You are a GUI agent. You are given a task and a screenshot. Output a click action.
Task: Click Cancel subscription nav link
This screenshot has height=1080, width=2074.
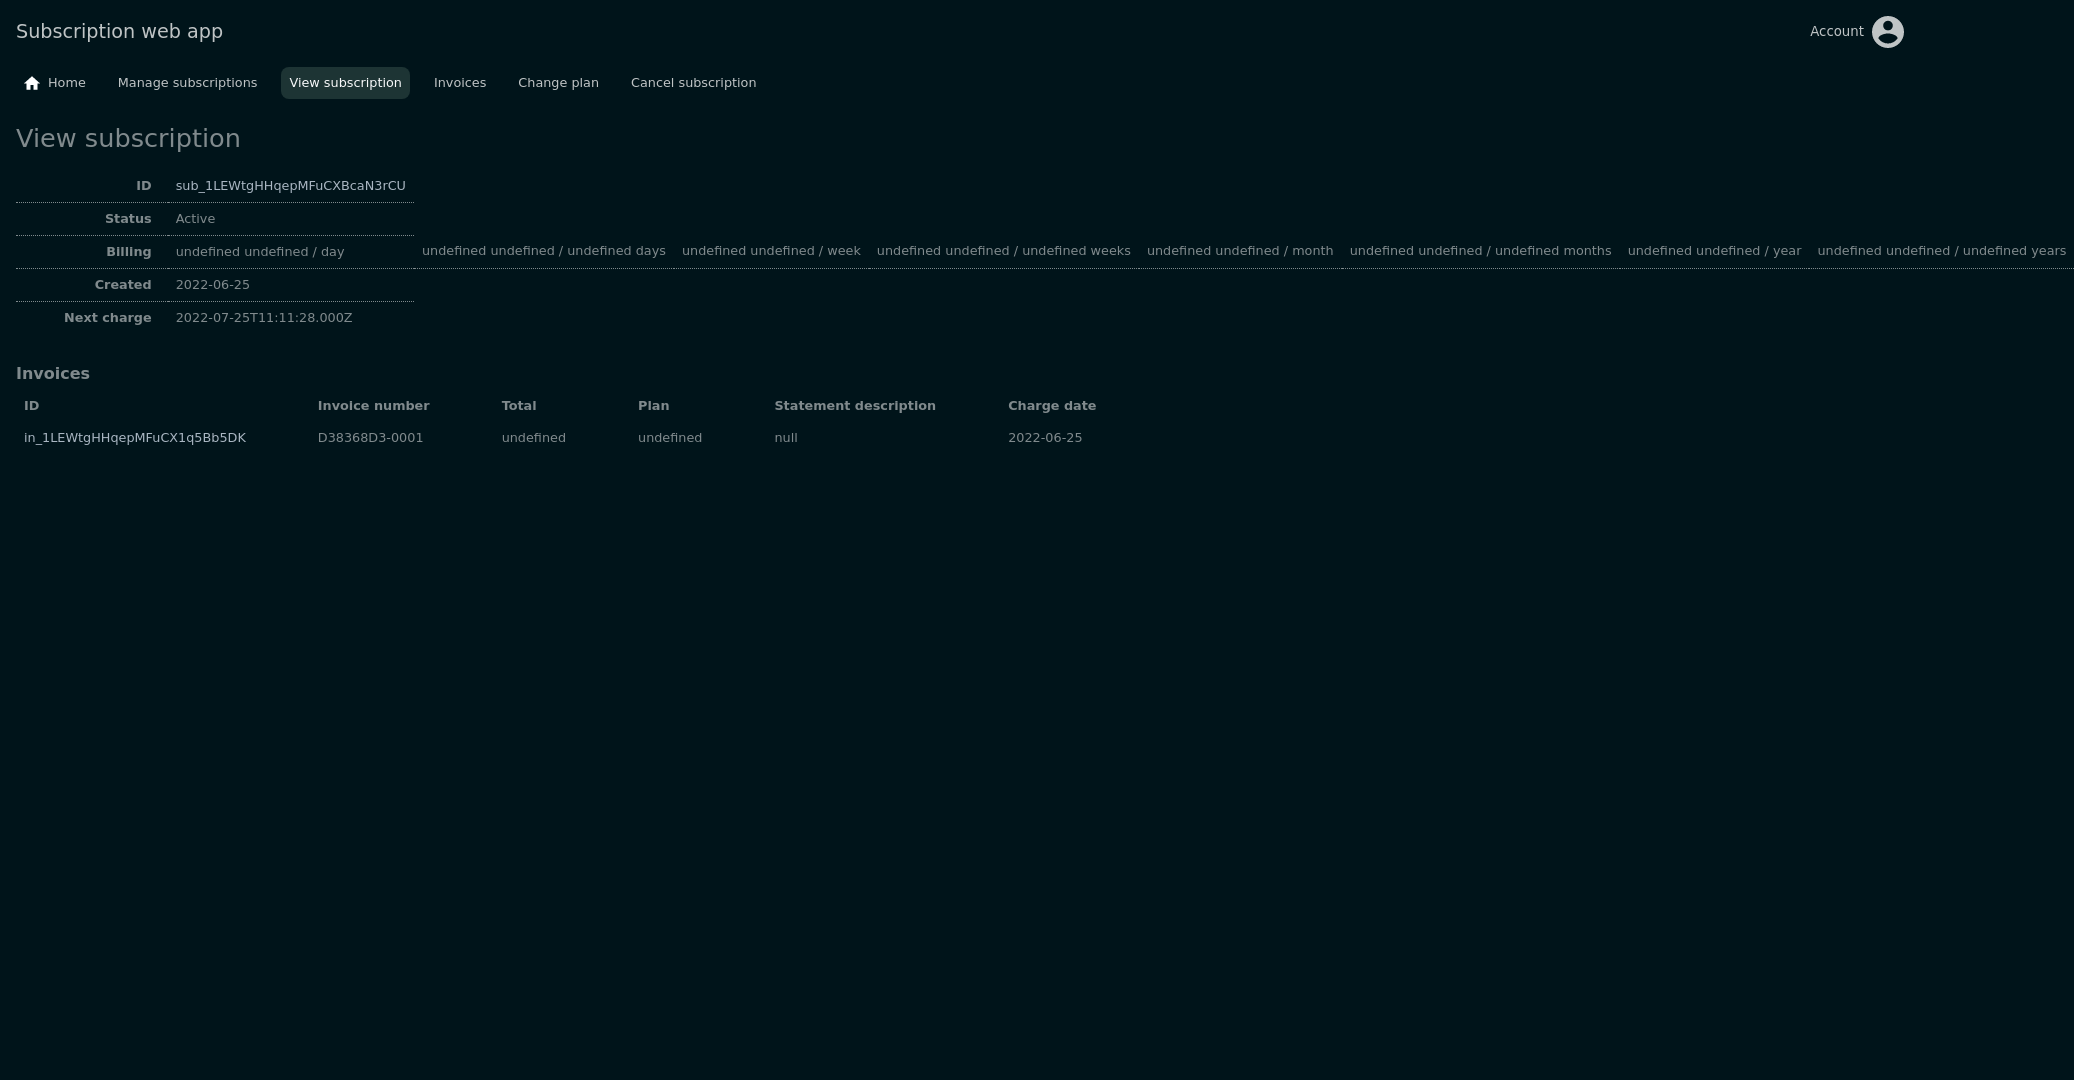click(x=693, y=83)
